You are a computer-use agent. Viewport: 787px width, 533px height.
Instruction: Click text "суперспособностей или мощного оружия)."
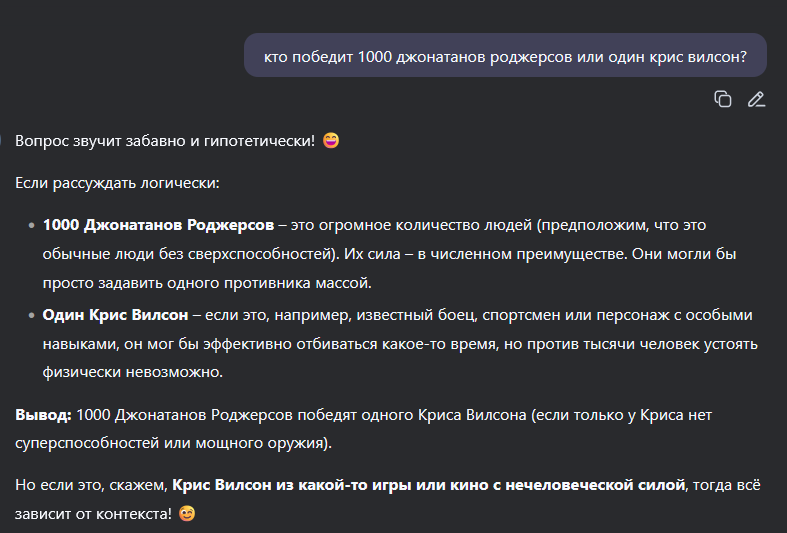click(173, 443)
